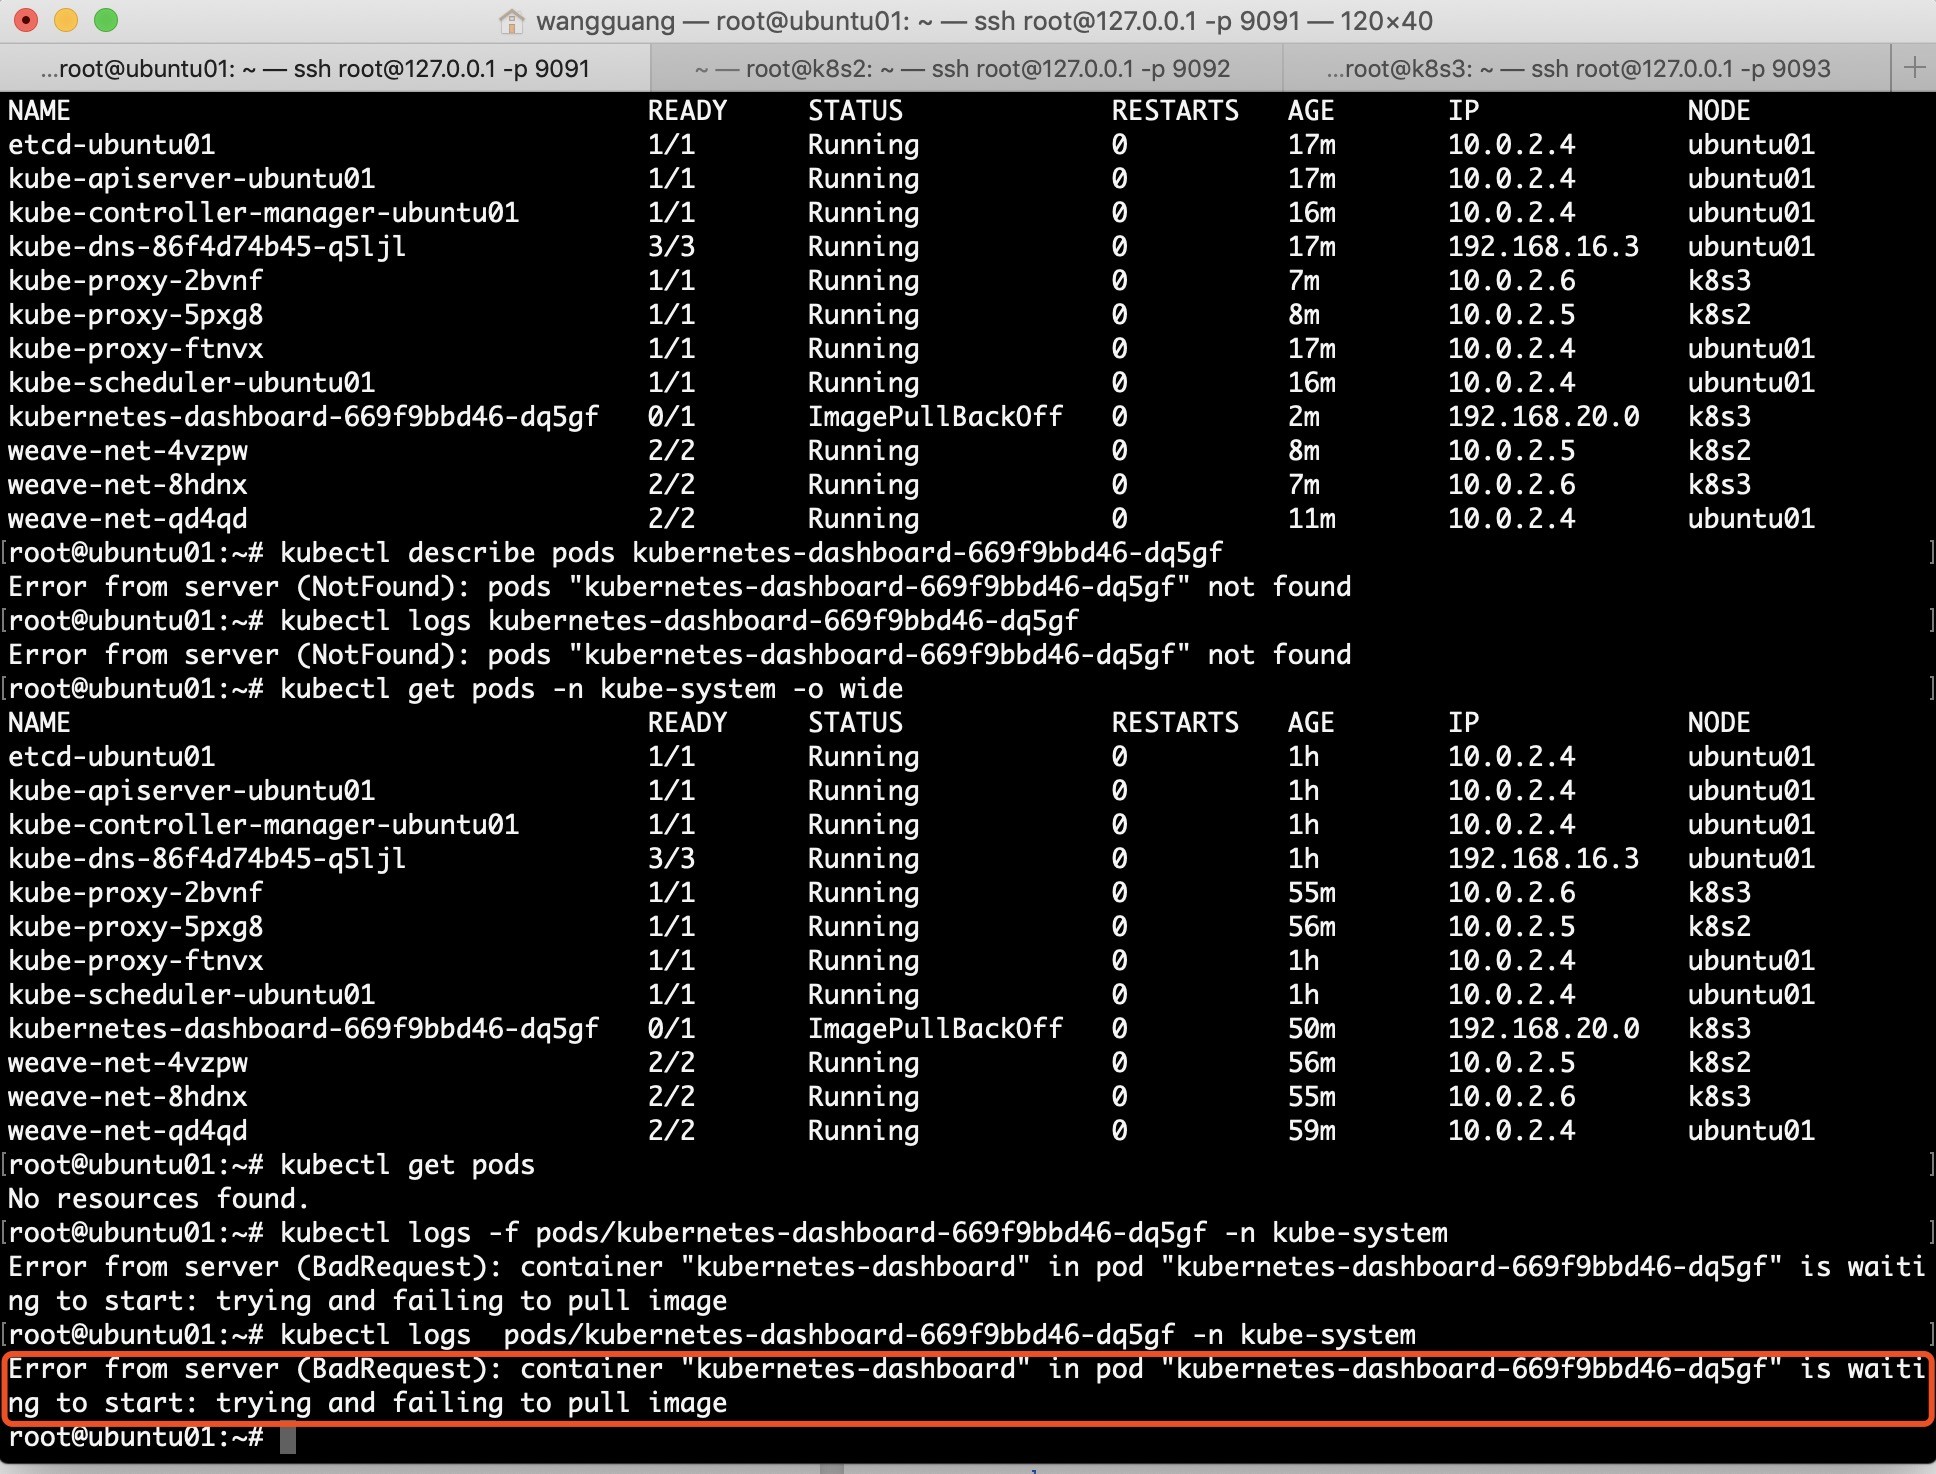Click the first table's STATUS column header
The image size is (1936, 1474).
[x=855, y=111]
